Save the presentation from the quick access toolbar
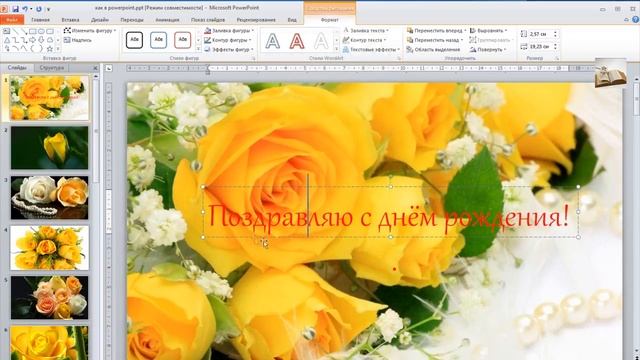640x360 pixels. point(16,9)
